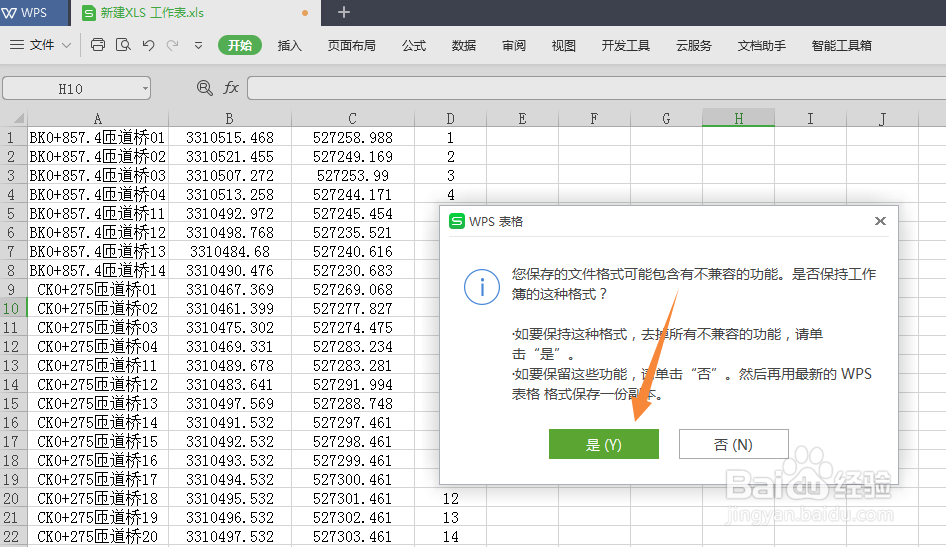Add a new document tab with plus
The image size is (946, 547).
[x=344, y=12]
